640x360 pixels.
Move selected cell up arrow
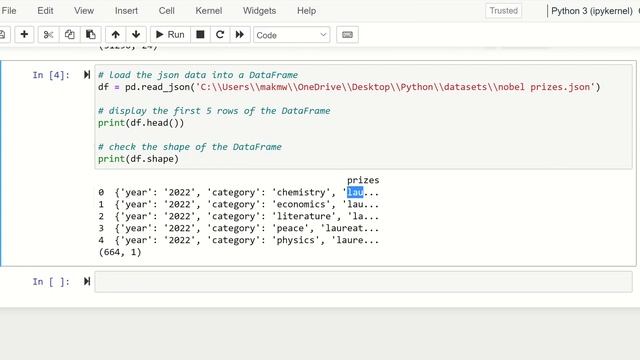(116, 35)
